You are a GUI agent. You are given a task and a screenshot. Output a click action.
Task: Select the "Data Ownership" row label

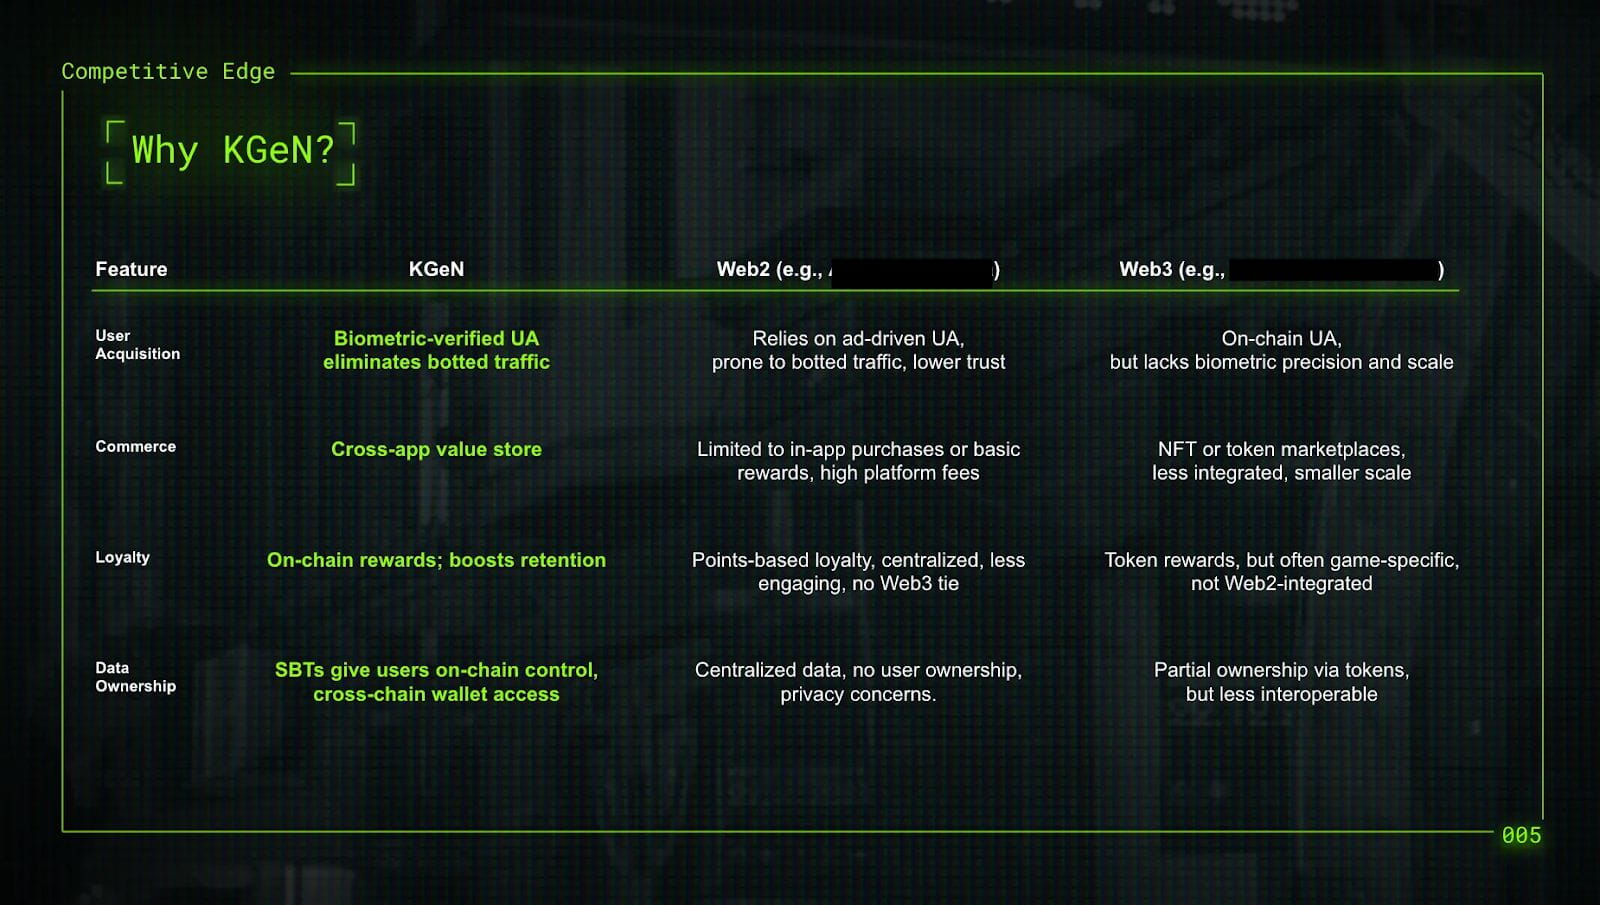click(x=135, y=677)
